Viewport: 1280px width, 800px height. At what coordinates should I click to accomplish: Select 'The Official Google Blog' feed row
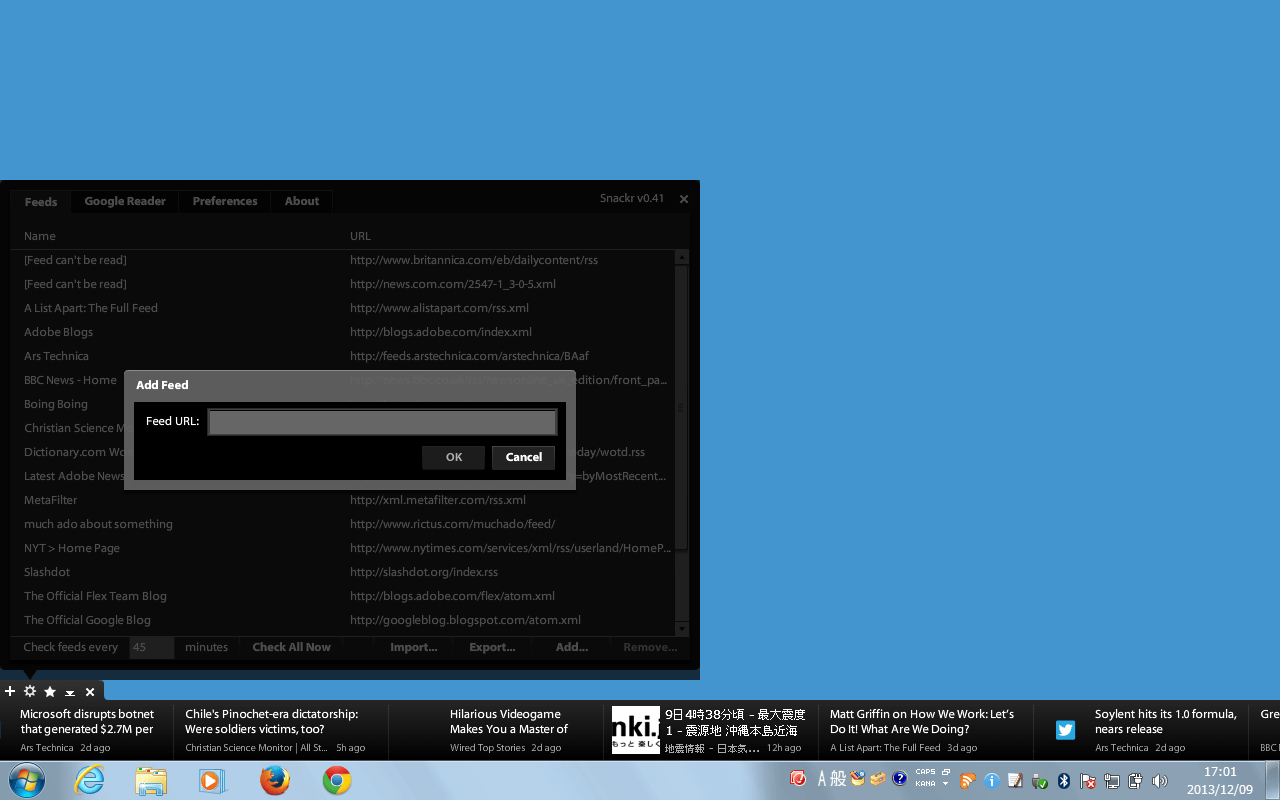point(343,620)
